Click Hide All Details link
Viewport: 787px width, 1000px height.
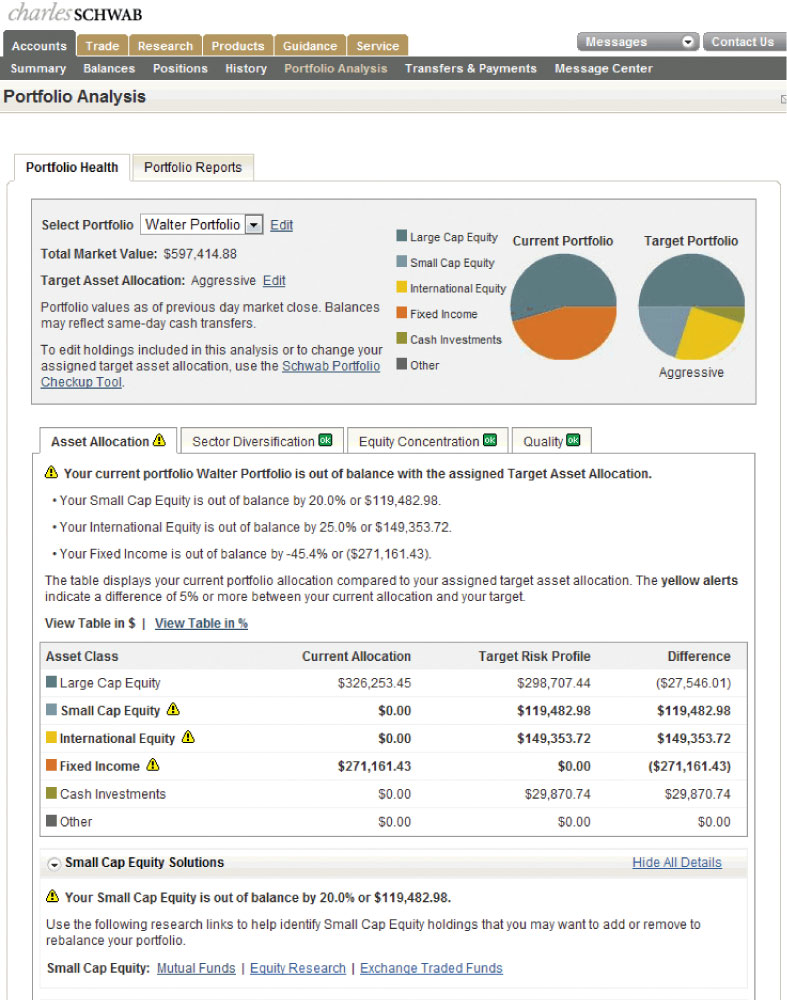pos(677,862)
